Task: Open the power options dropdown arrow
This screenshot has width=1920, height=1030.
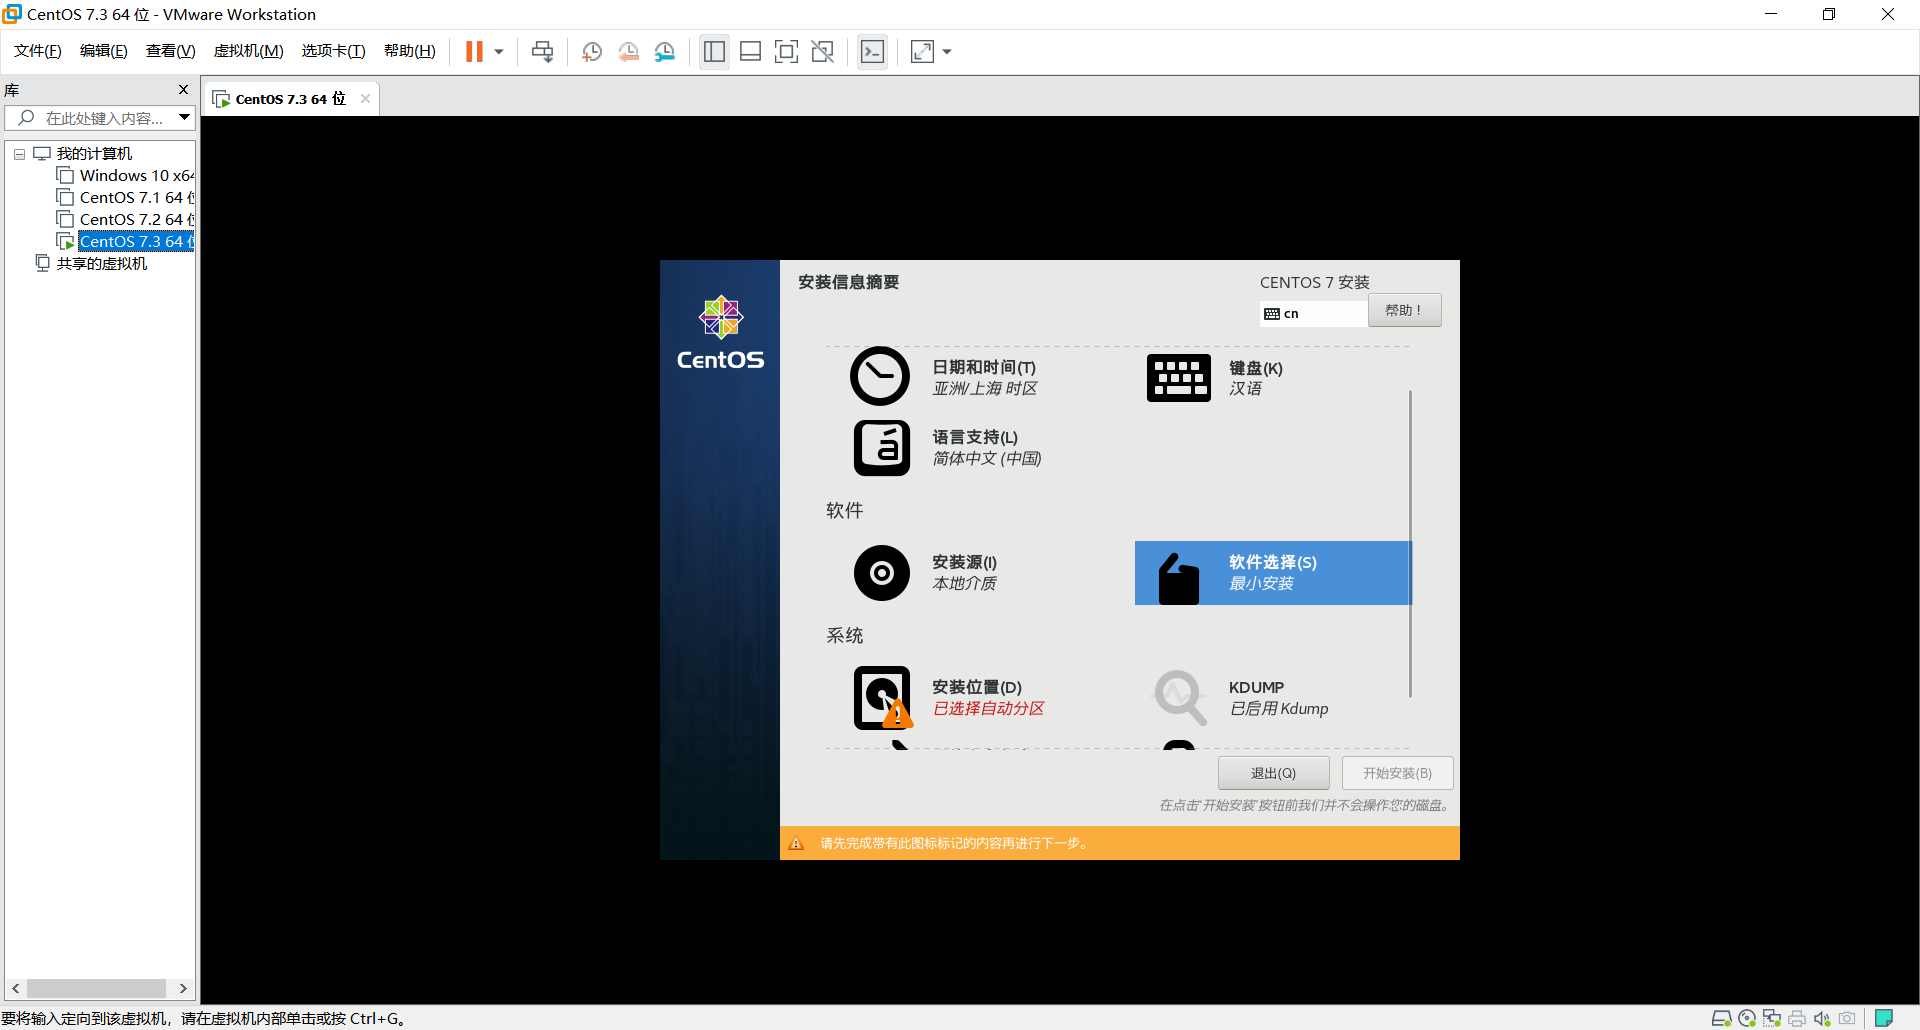Action: (499, 52)
